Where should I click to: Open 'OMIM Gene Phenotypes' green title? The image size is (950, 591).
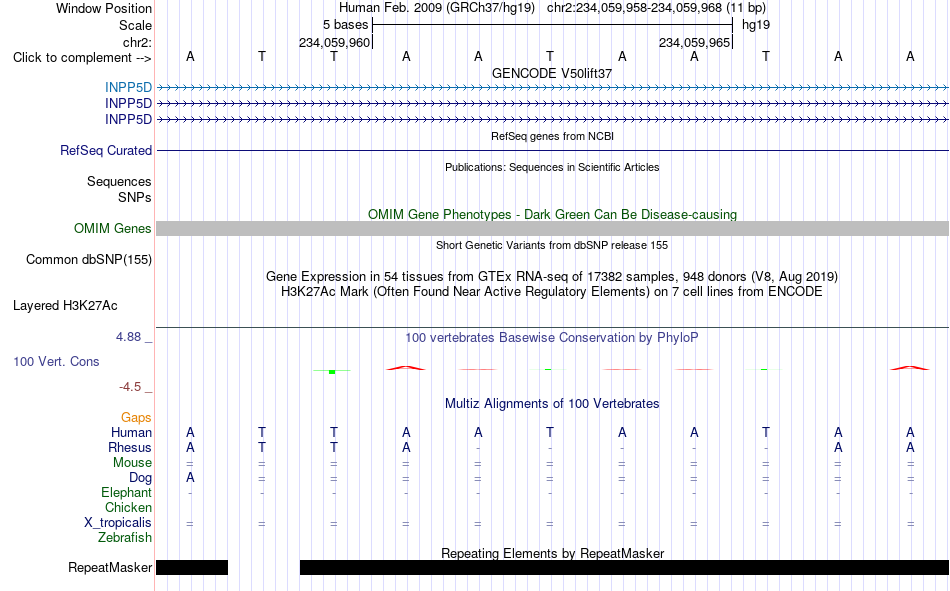pos(552,215)
